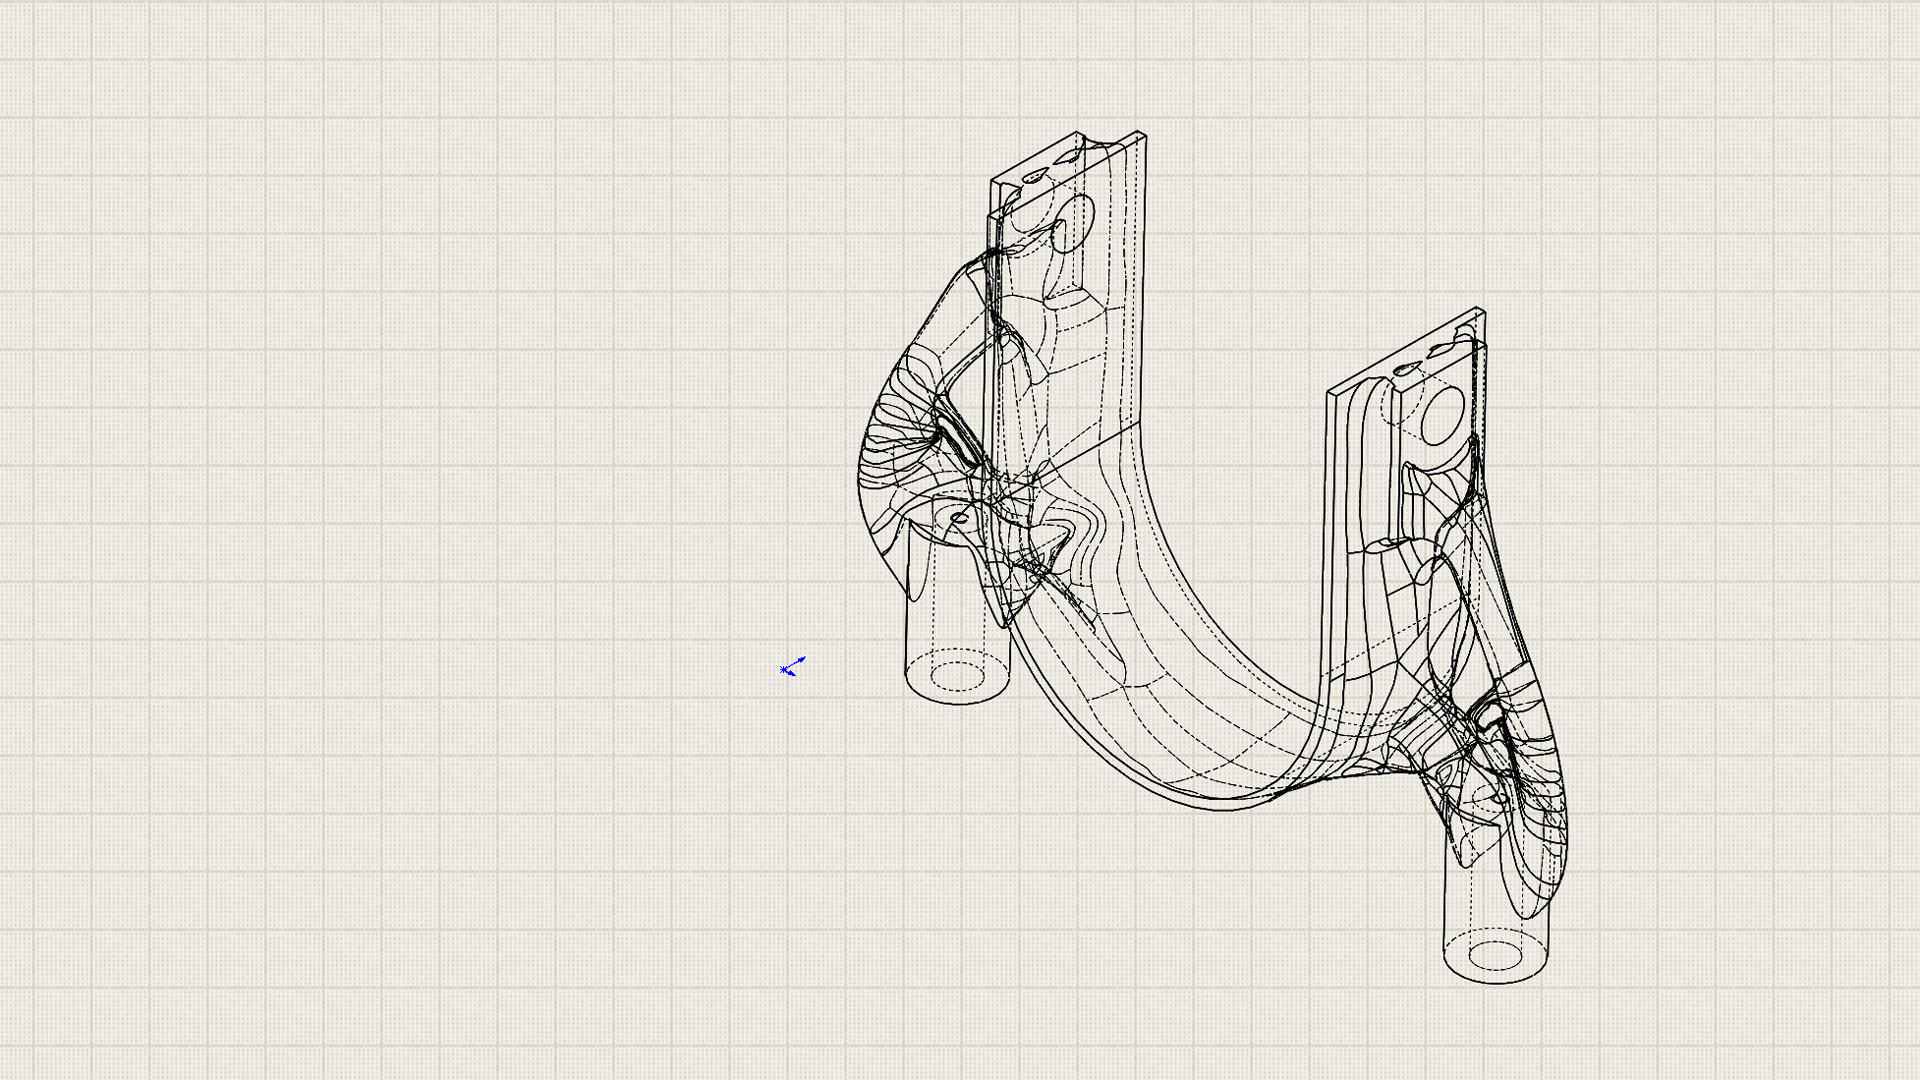Viewport: 1920px width, 1080px height.
Task: Click the circular hole in right upright plate
Action: point(1441,415)
